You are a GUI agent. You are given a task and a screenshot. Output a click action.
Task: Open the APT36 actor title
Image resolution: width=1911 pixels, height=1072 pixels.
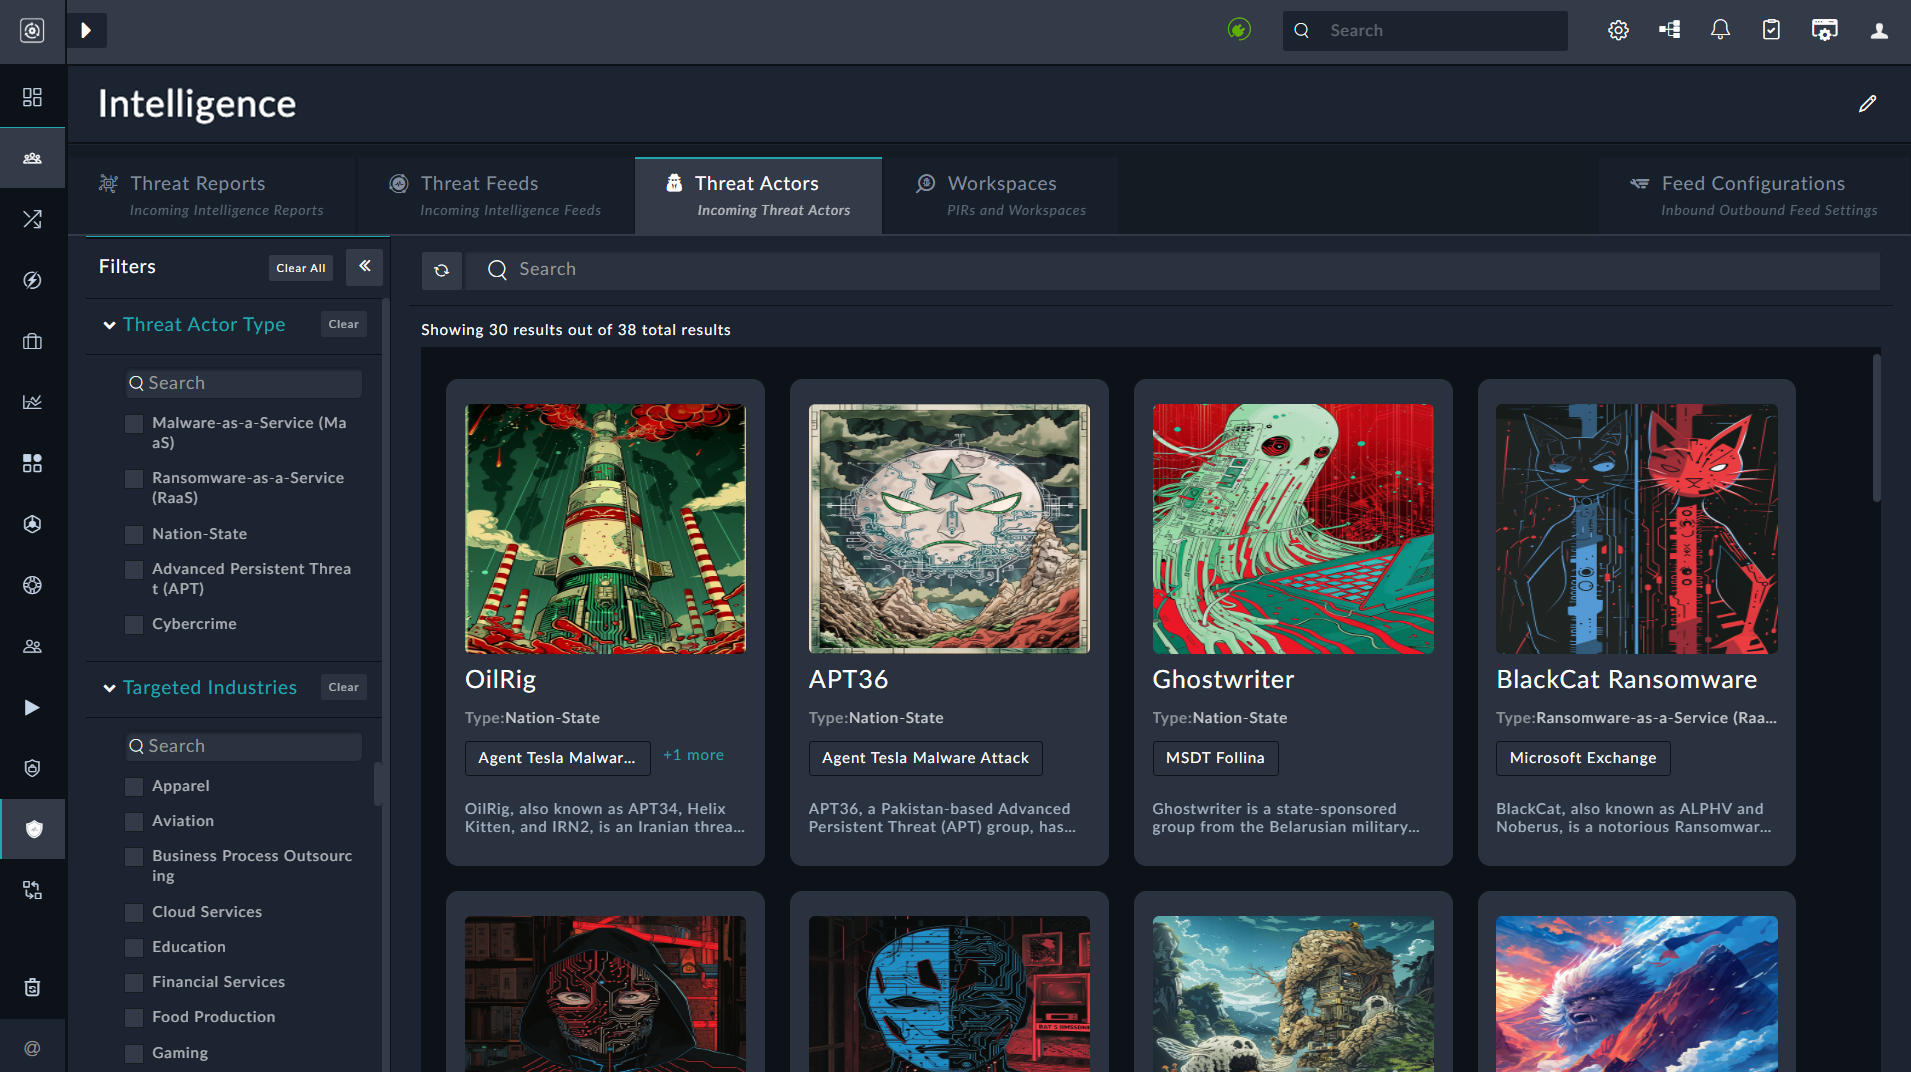point(848,680)
